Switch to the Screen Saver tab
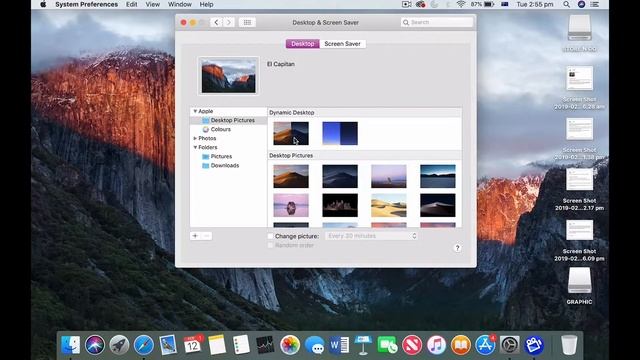Screen dimensions: 640x360 coord(342,44)
